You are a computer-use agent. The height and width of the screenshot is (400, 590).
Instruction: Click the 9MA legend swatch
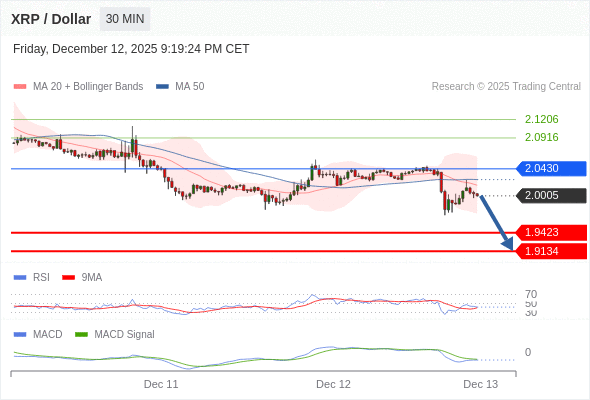click(68, 278)
